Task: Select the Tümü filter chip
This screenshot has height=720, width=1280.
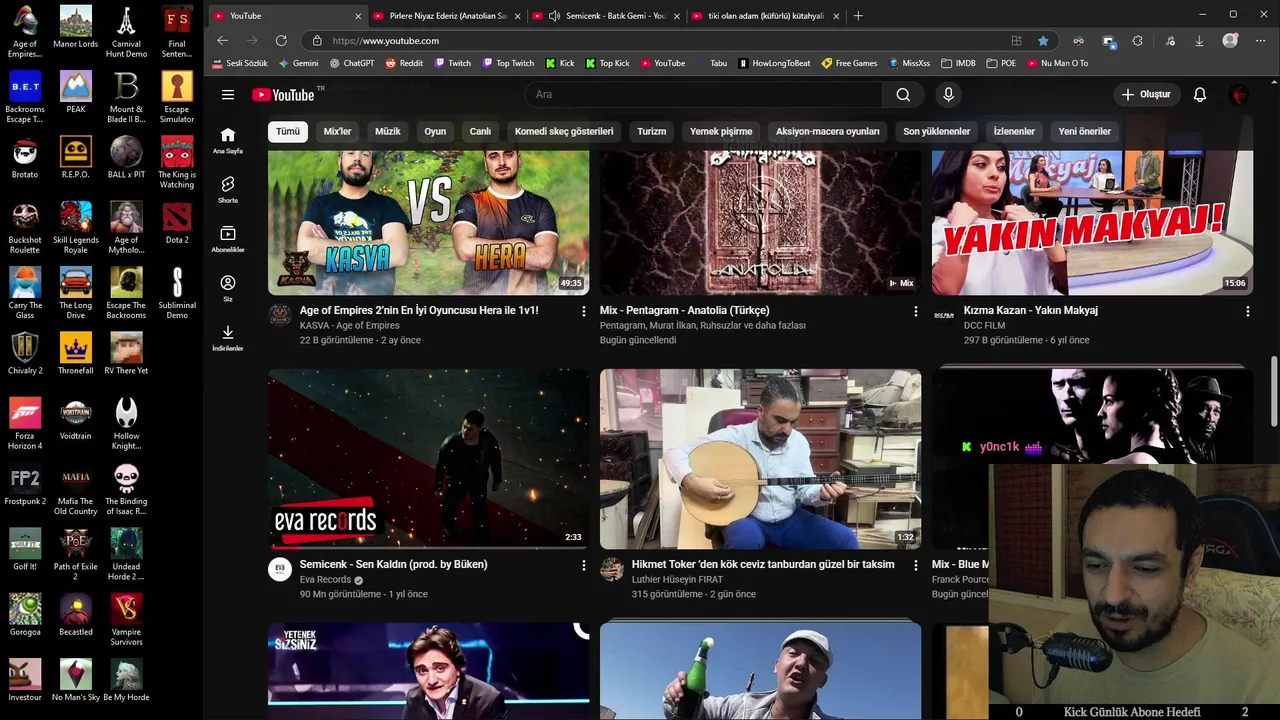Action: (288, 131)
